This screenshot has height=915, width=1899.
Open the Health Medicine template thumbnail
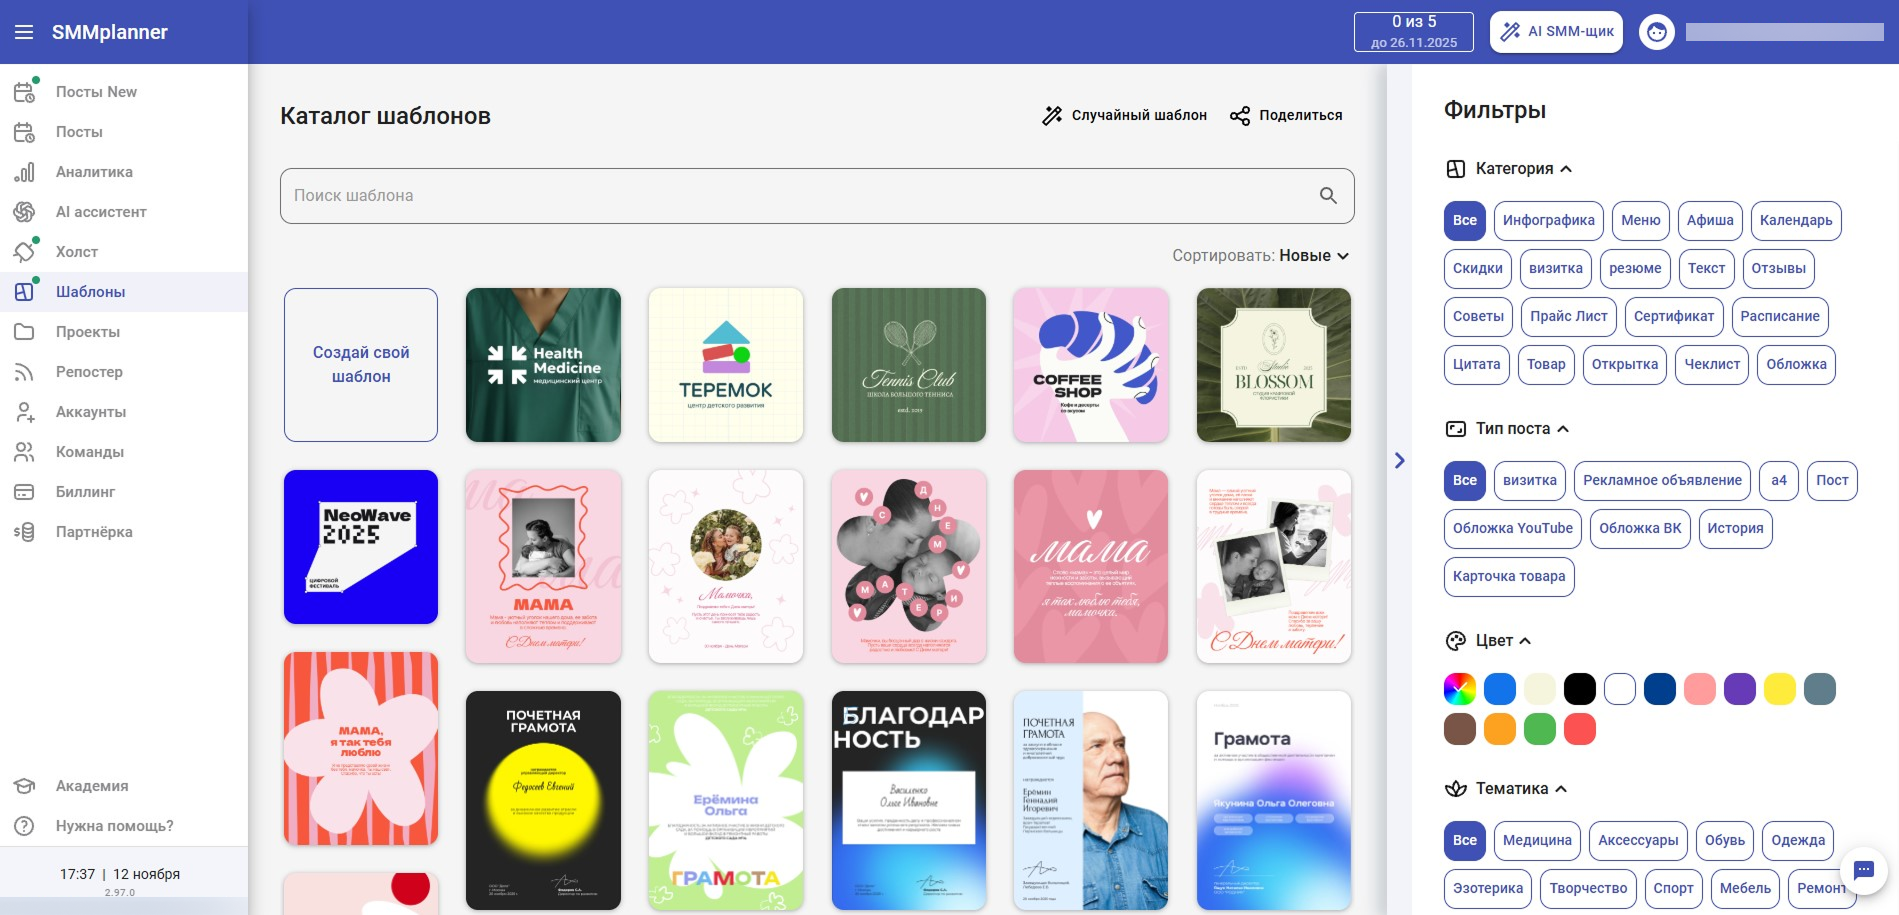tap(543, 365)
